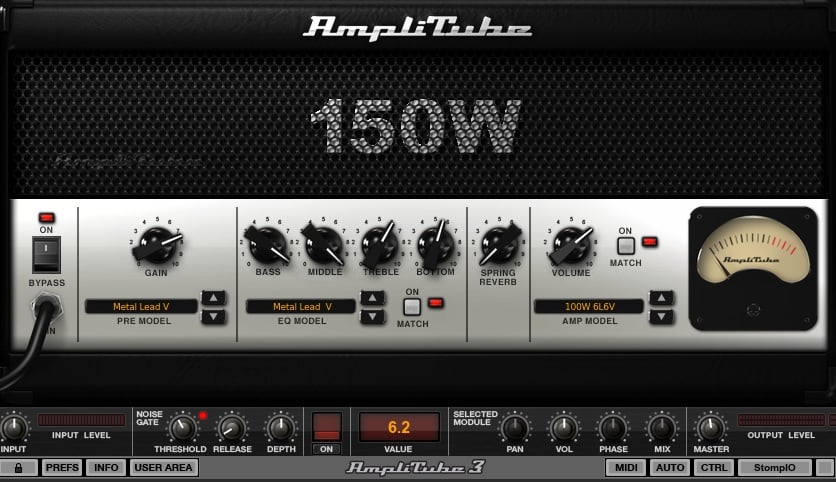This screenshot has height=482, width=836.
Task: Toggle the Amp Model Match button
Action: [625, 246]
